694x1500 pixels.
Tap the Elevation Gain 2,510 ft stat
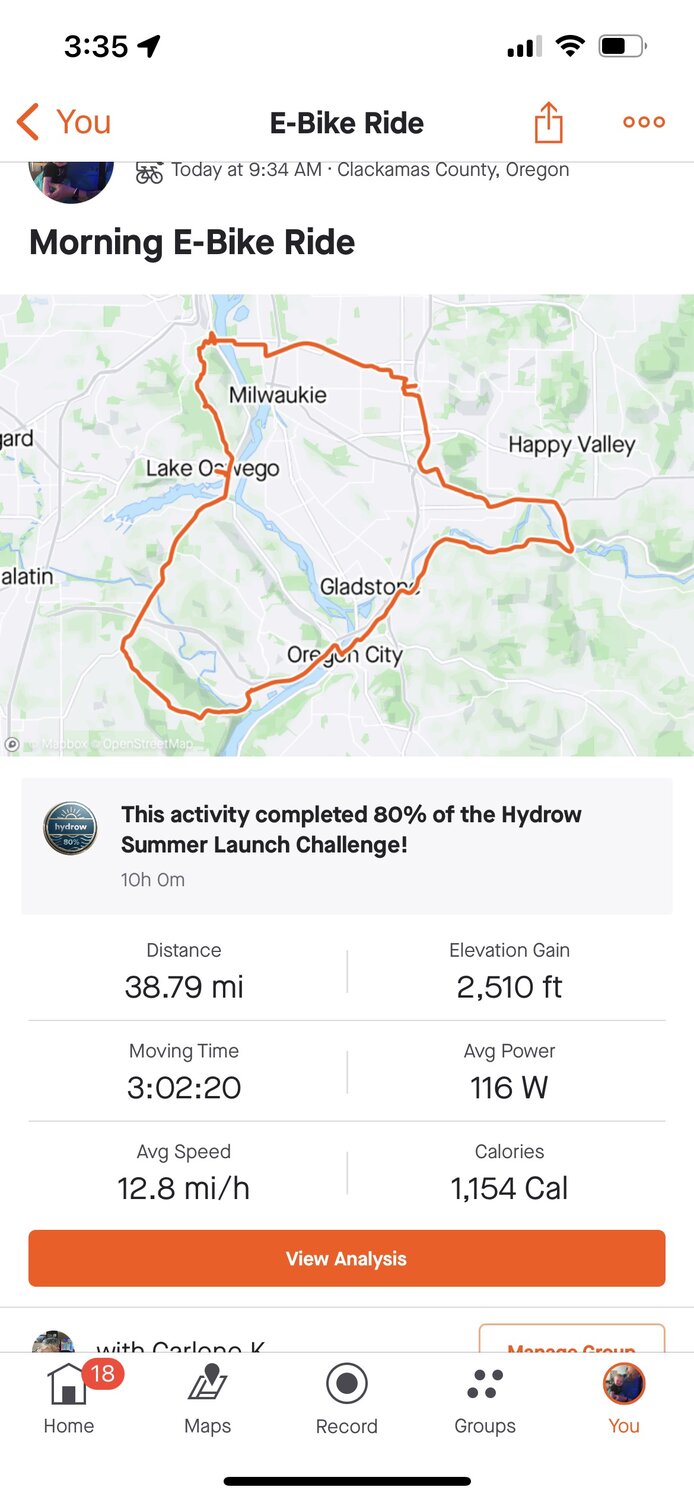509,971
